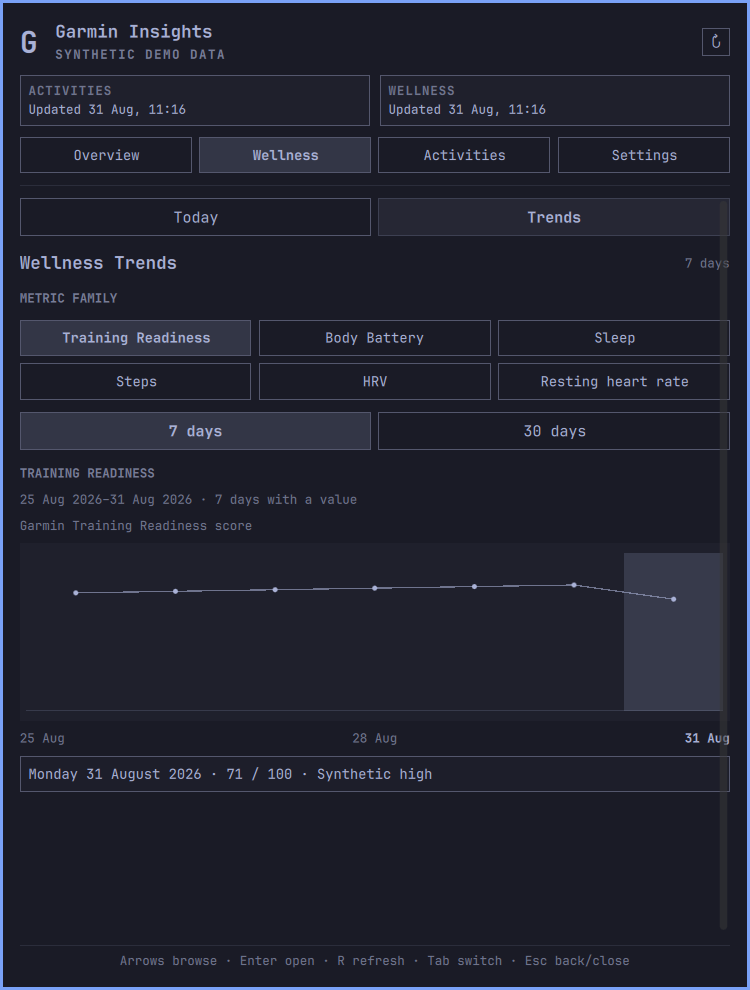Click the 'Wellness Trends' heading
Viewport: 750px width, 990px height.
click(x=98, y=263)
